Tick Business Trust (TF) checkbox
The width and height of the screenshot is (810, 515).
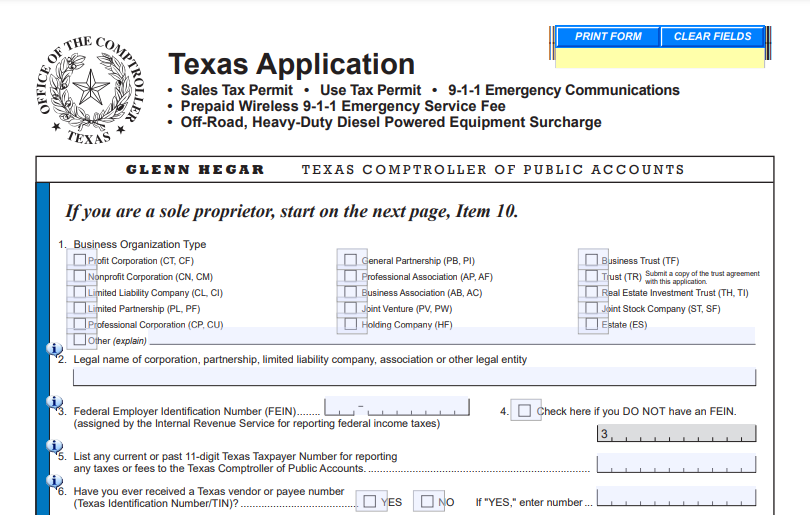[x=591, y=260]
